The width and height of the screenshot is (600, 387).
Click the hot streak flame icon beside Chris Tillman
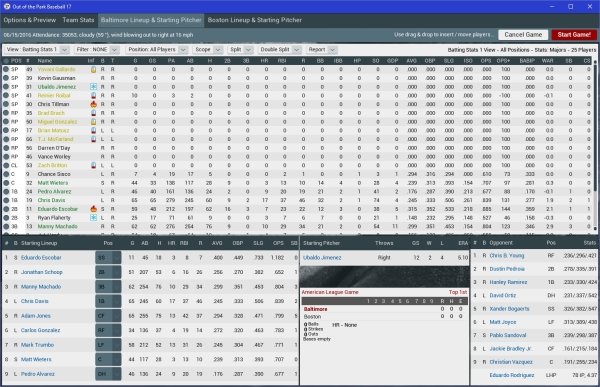tap(93, 104)
